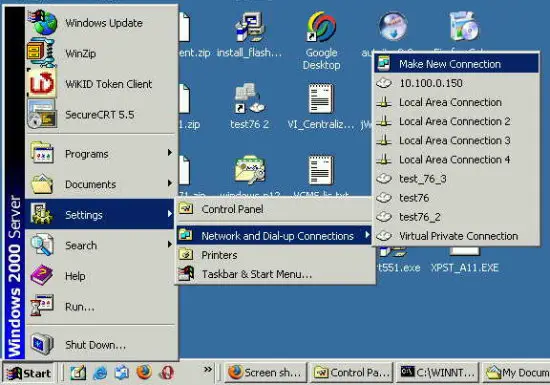Viewport: 550px width, 385px height.
Task: Open Local Area Connection 3
Action: 456,140
